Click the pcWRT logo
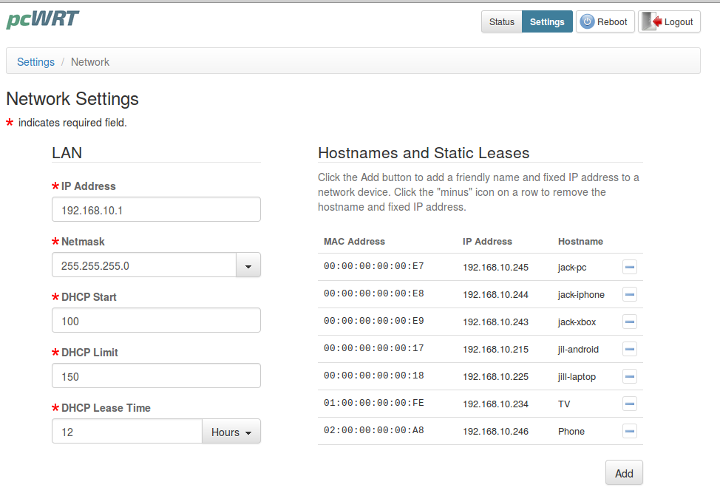Image resolution: width=720 pixels, height=496 pixels. pos(42,19)
